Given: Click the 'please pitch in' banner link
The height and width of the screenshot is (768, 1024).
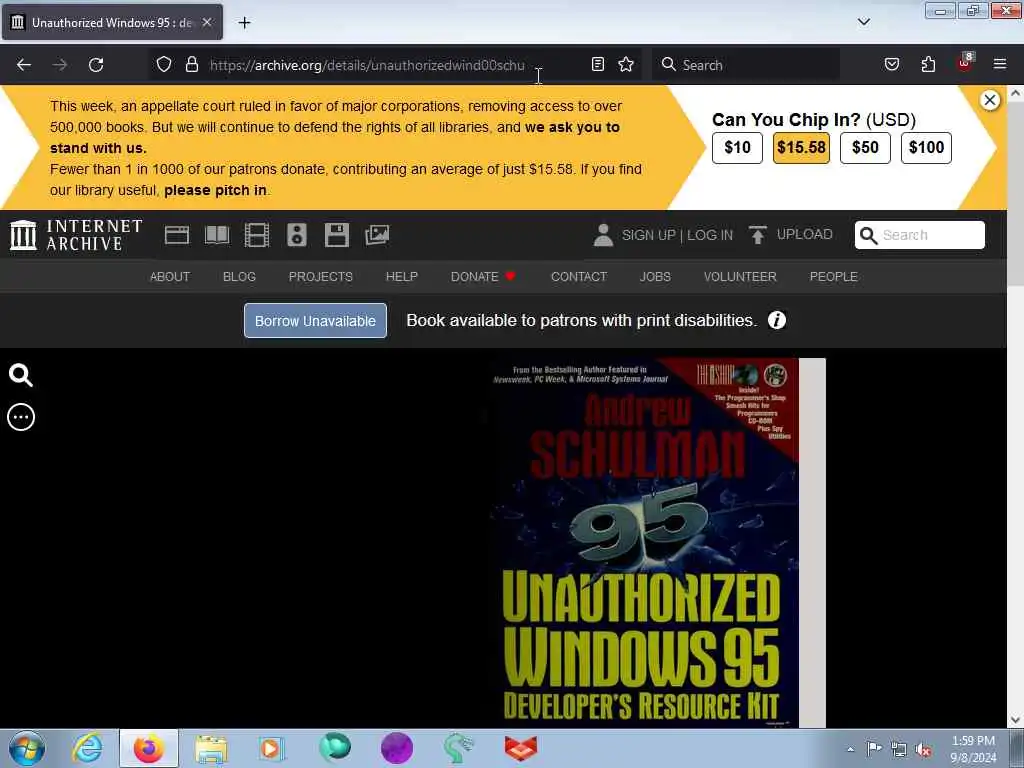Looking at the screenshot, I should (x=215, y=190).
